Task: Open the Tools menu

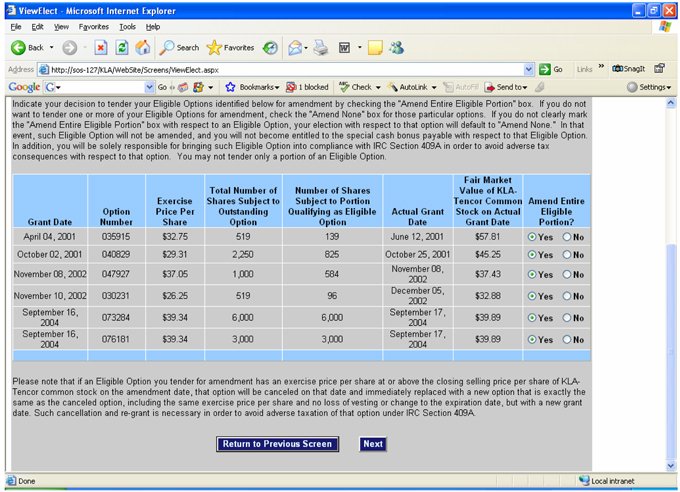Action: point(126,27)
